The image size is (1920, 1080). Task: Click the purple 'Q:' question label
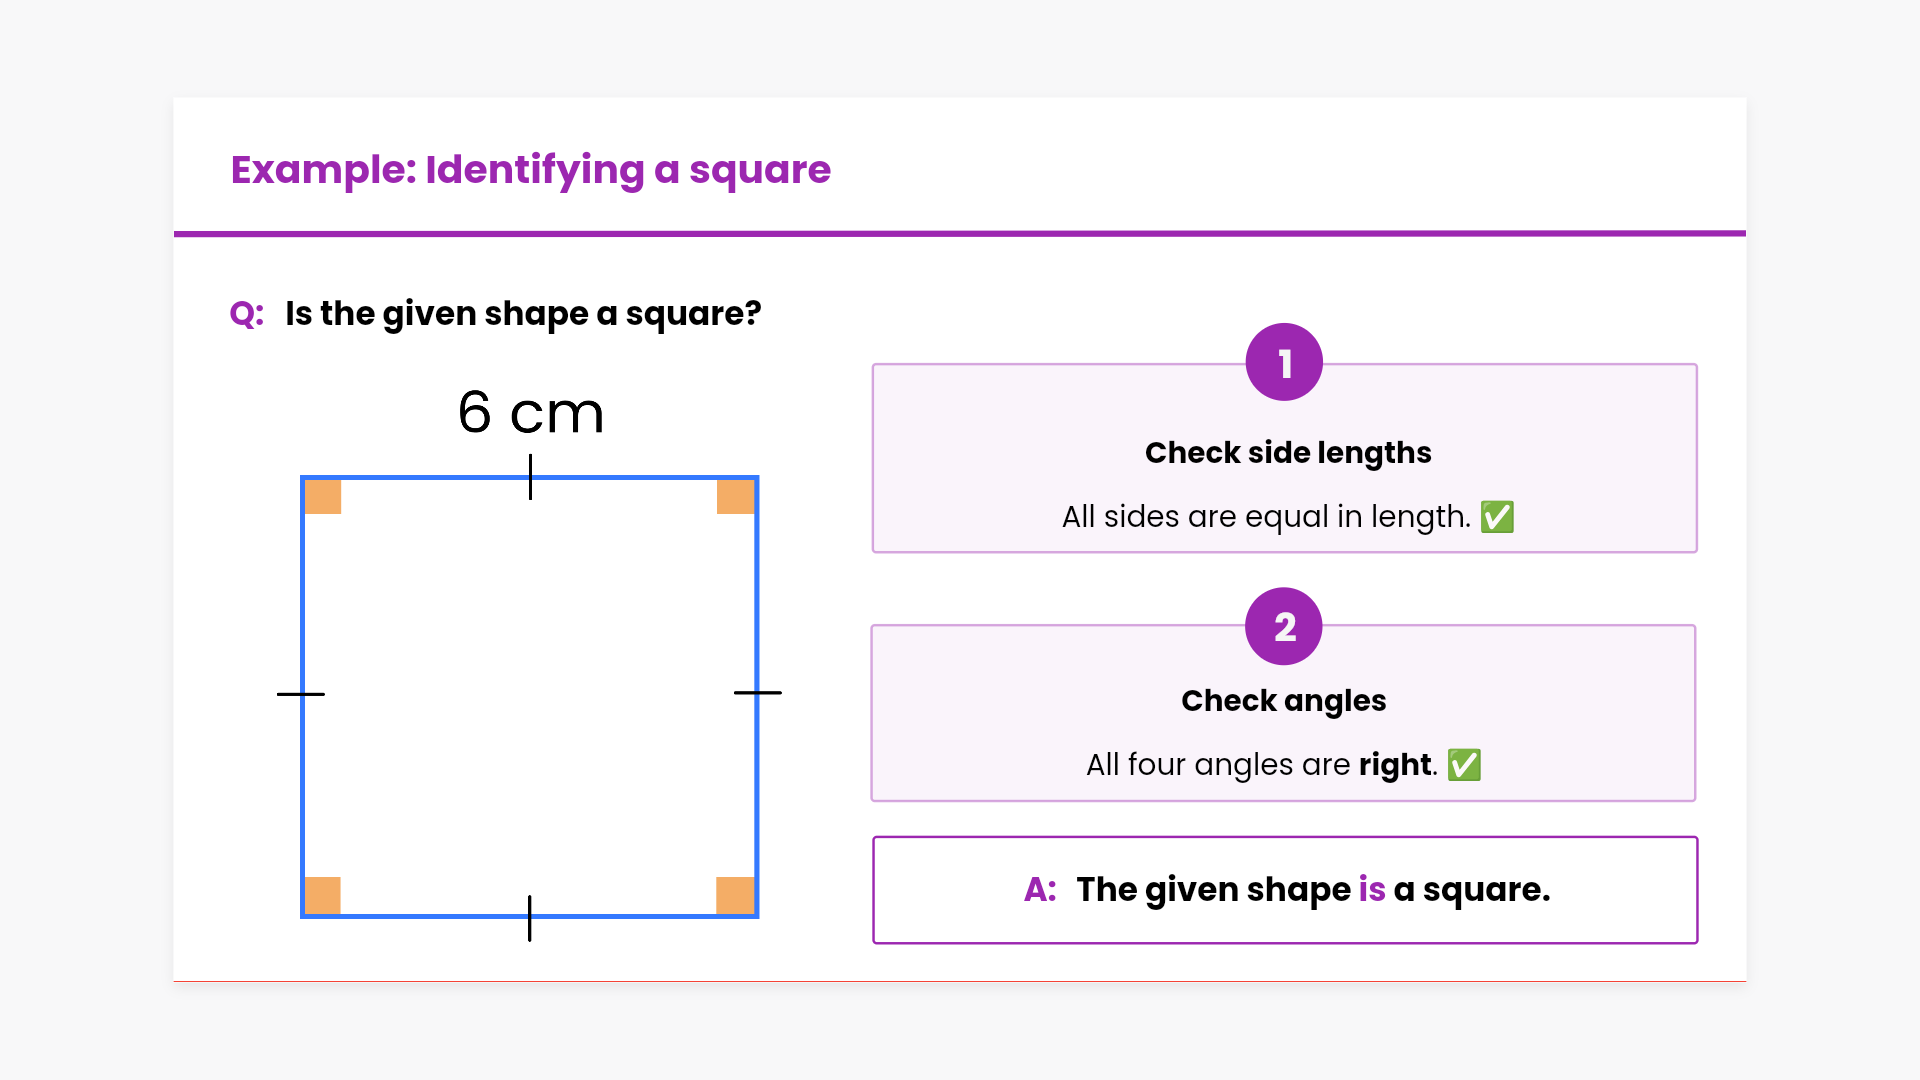[x=247, y=314]
